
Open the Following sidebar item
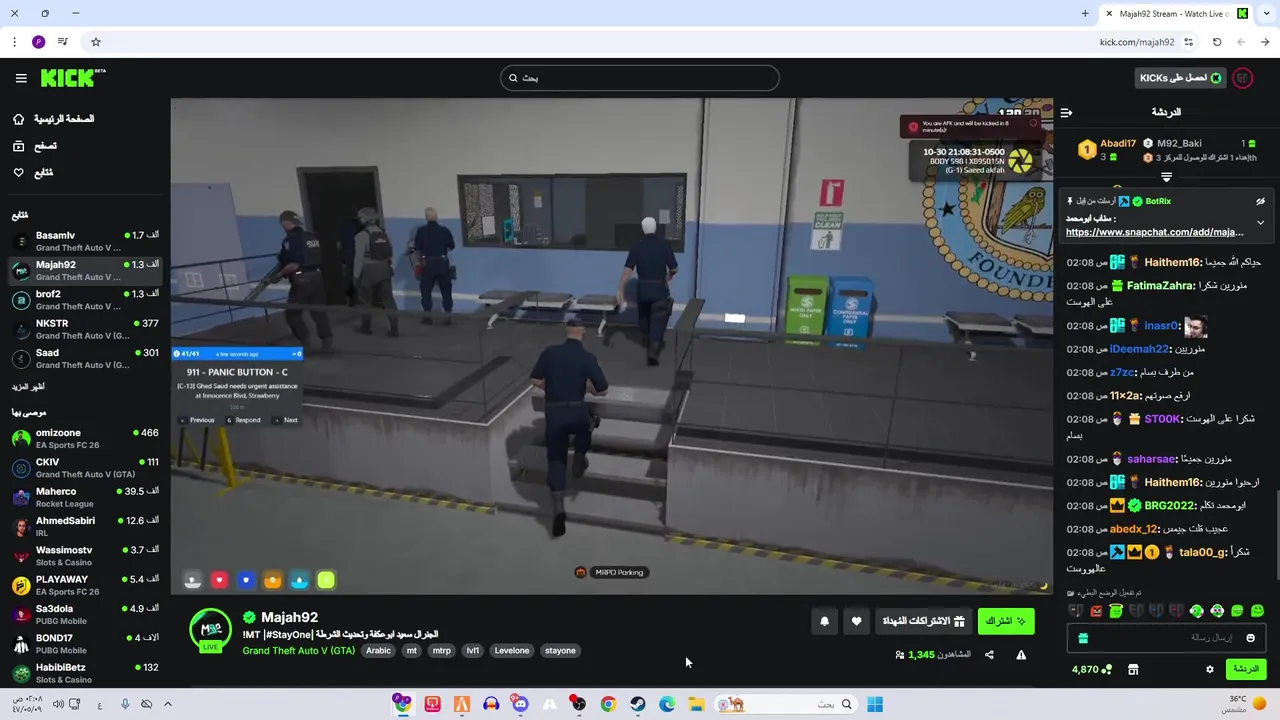33,173
